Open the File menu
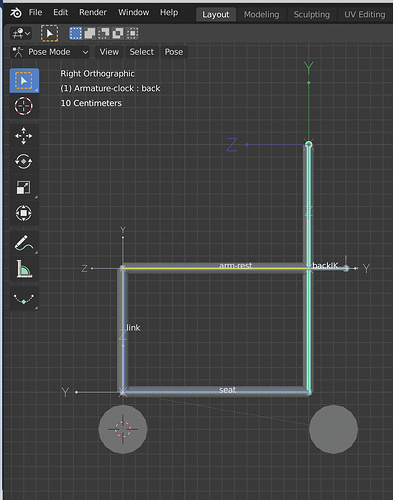393x500 pixels. point(35,13)
